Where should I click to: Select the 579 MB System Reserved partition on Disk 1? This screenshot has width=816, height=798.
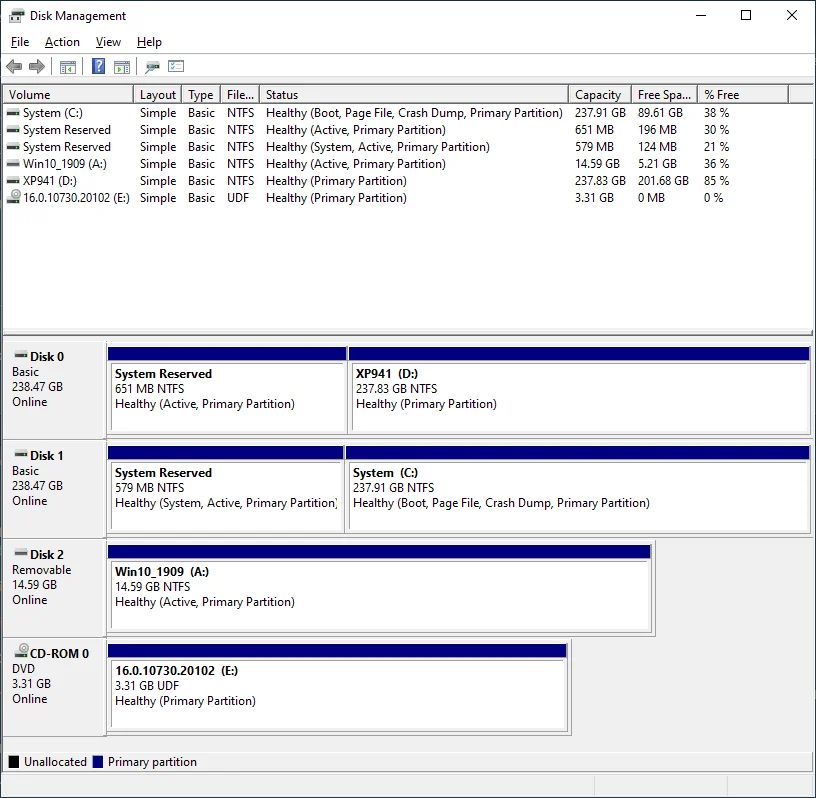pyautogui.click(x=226, y=489)
